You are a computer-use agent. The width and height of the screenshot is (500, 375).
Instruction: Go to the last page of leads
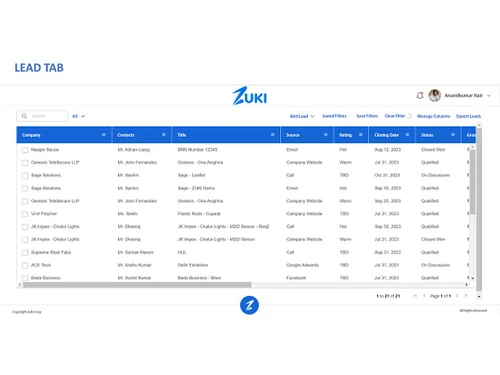coord(466,296)
